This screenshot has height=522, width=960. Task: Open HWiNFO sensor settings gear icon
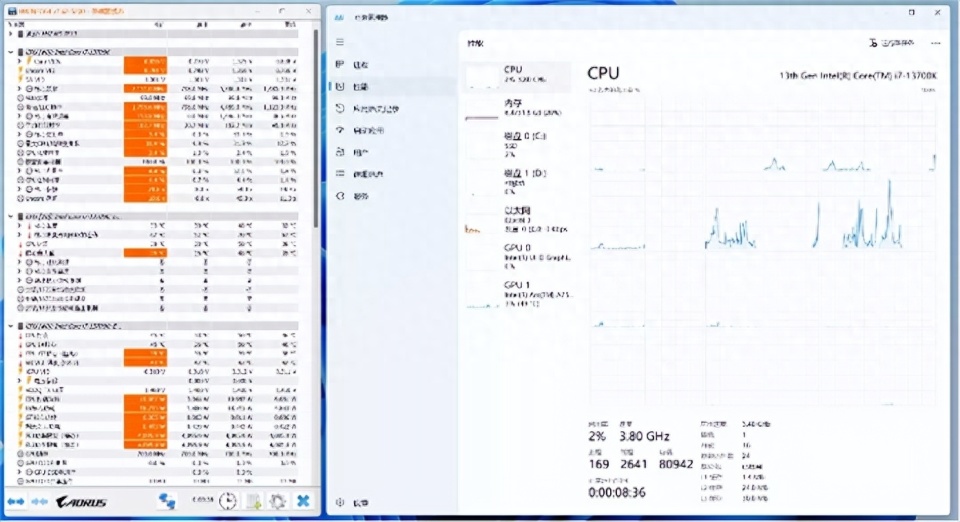(277, 501)
